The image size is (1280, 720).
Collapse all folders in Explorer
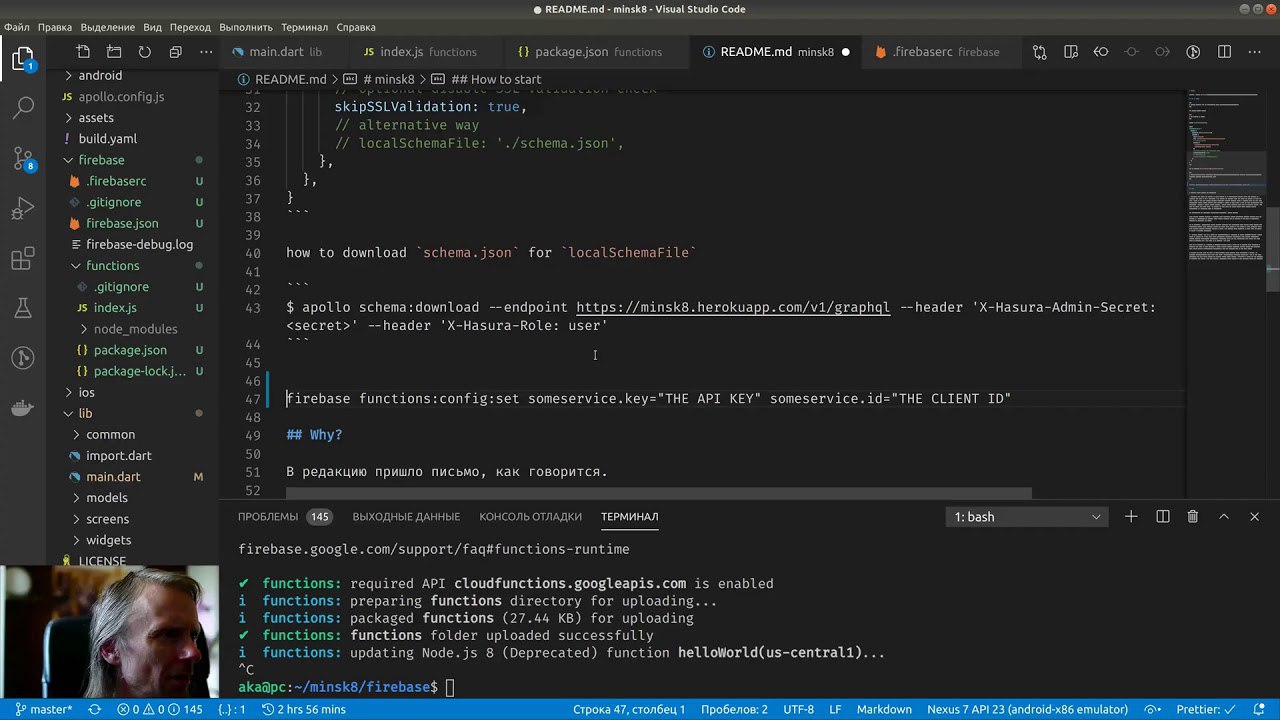pyautogui.click(x=176, y=52)
